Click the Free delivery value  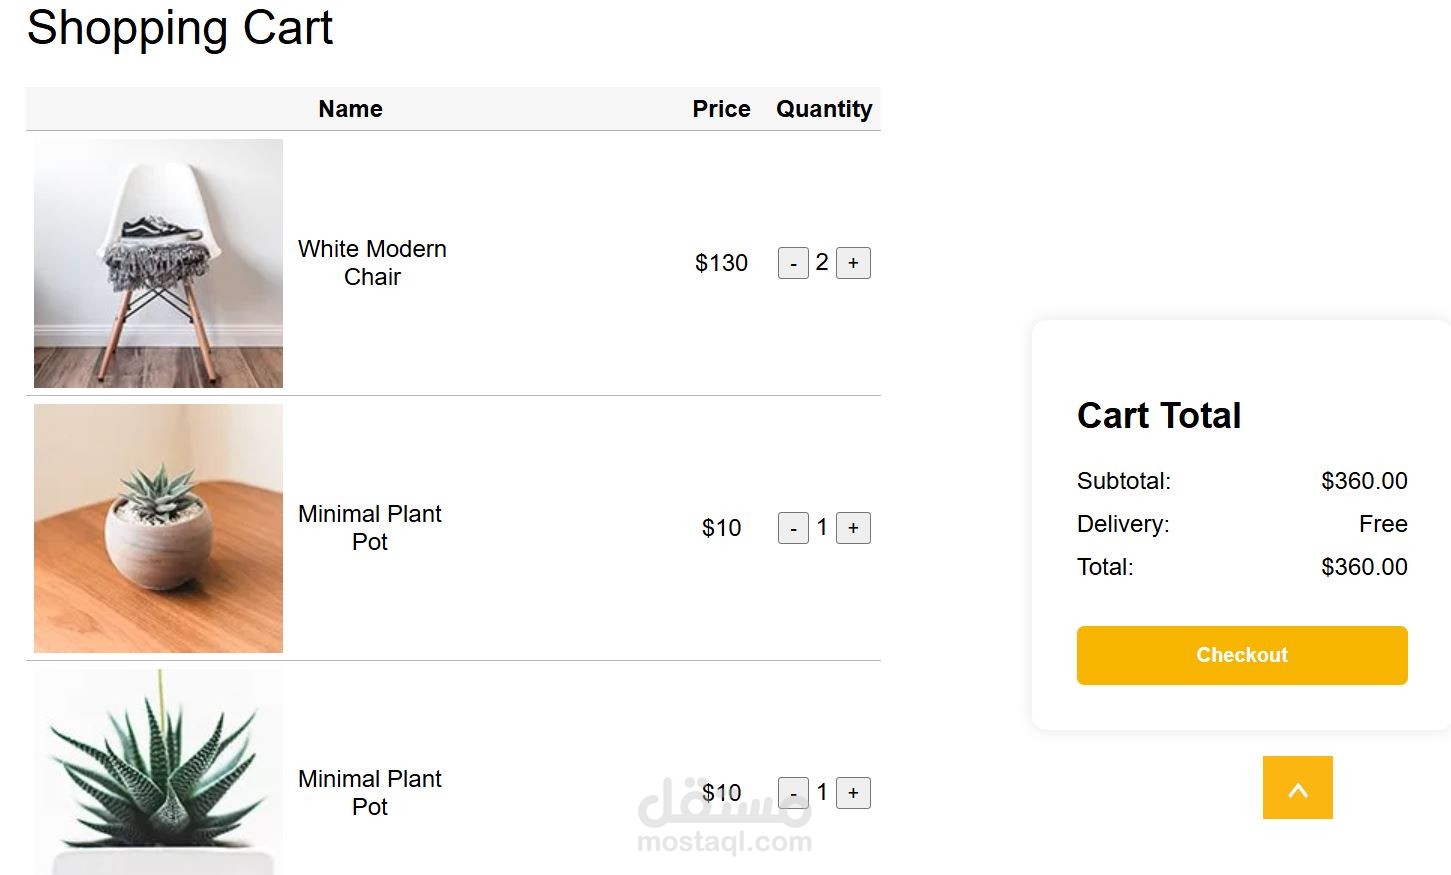point(1382,524)
